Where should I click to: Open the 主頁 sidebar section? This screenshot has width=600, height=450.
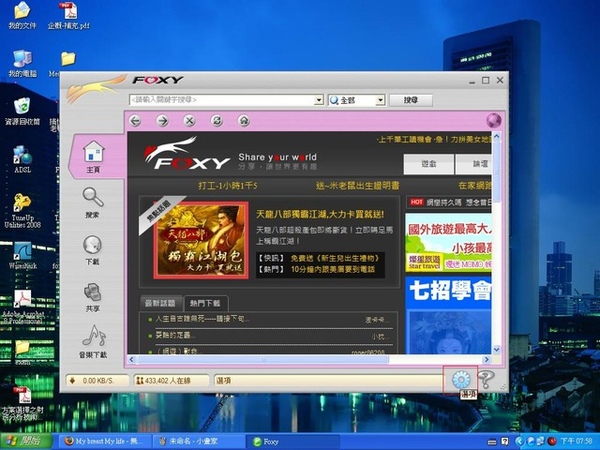coord(93,157)
